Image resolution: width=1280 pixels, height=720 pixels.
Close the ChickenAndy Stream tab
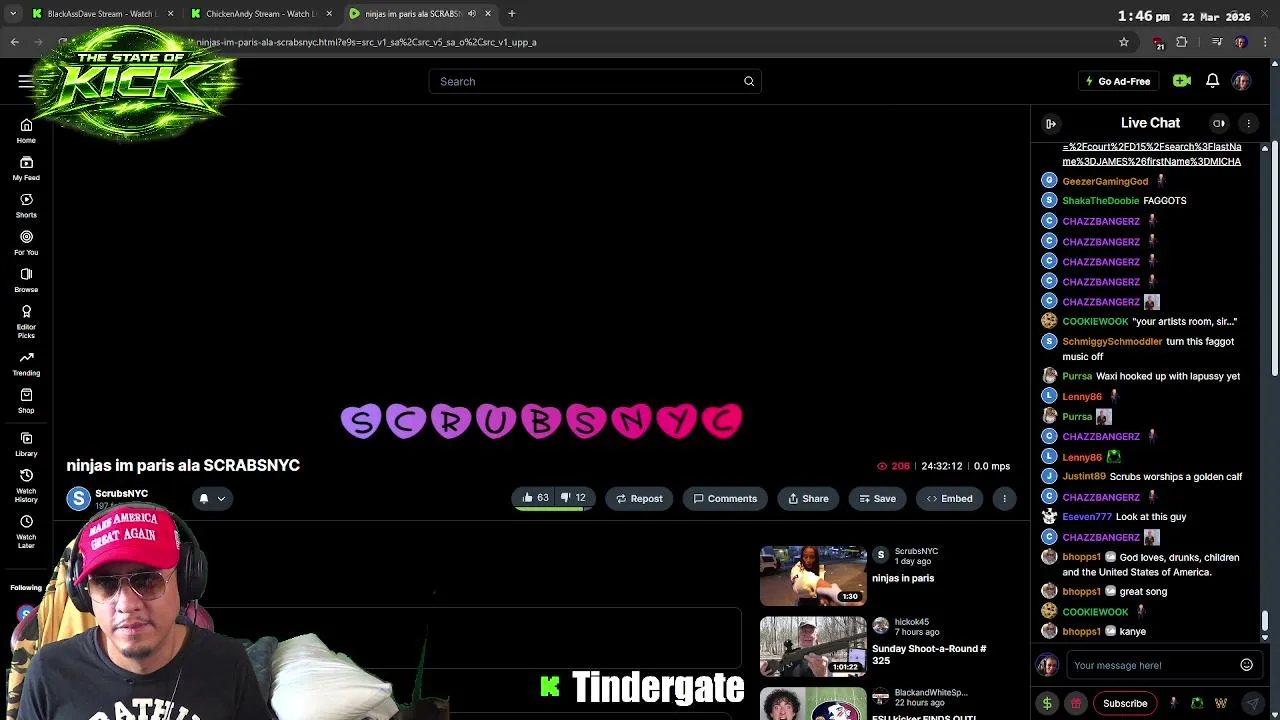click(x=329, y=14)
